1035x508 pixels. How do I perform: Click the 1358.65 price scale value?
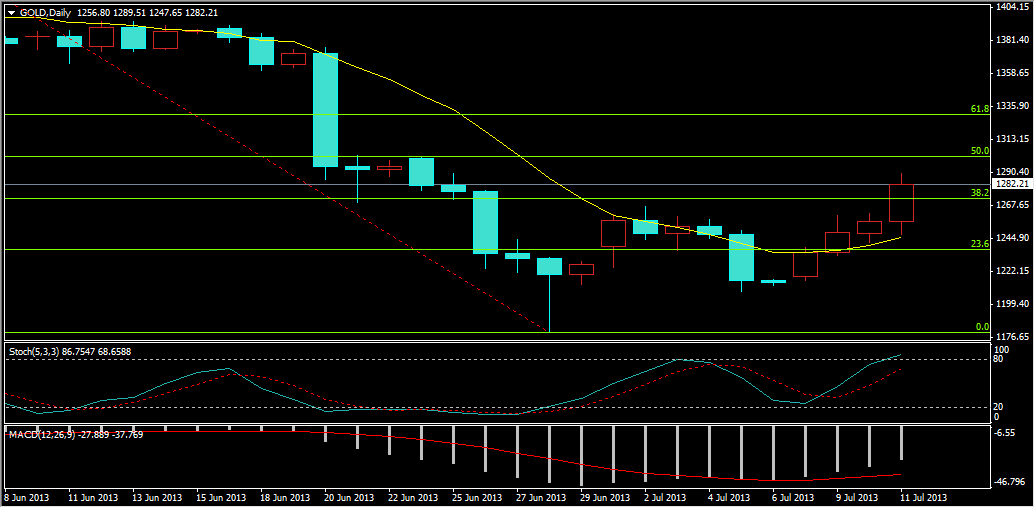(1011, 73)
